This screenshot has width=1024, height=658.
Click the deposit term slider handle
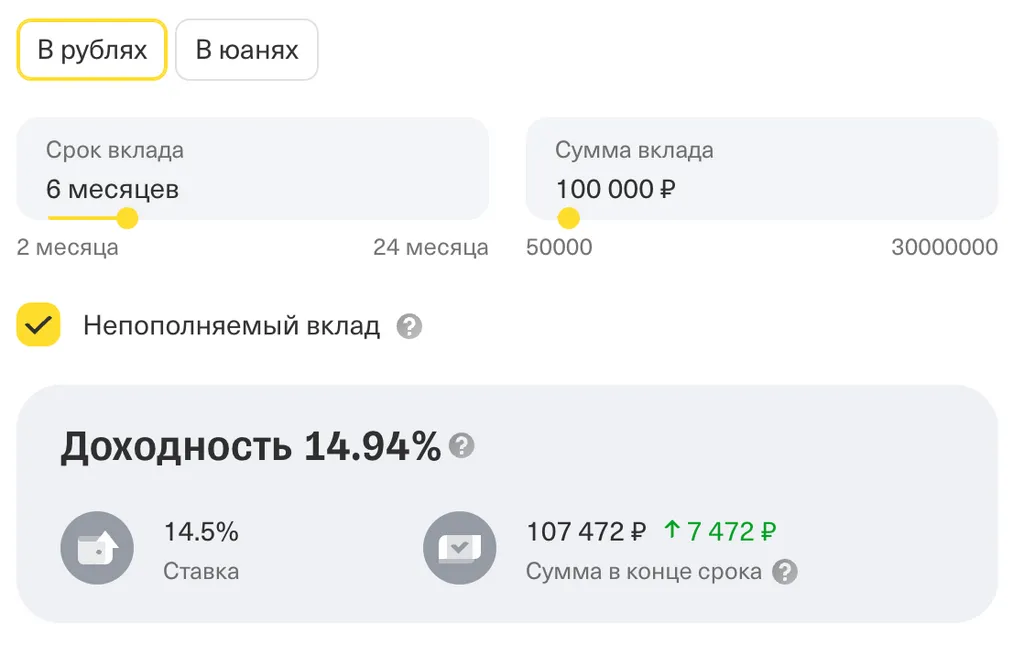point(127,218)
